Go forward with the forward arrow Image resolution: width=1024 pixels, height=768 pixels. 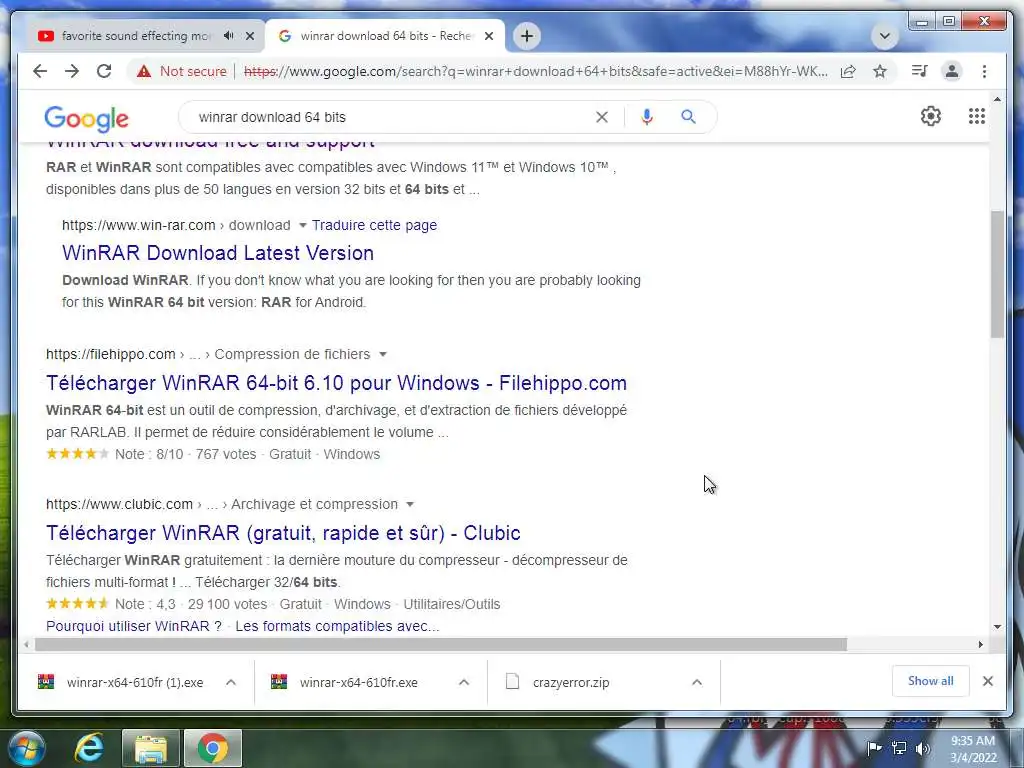[x=72, y=71]
